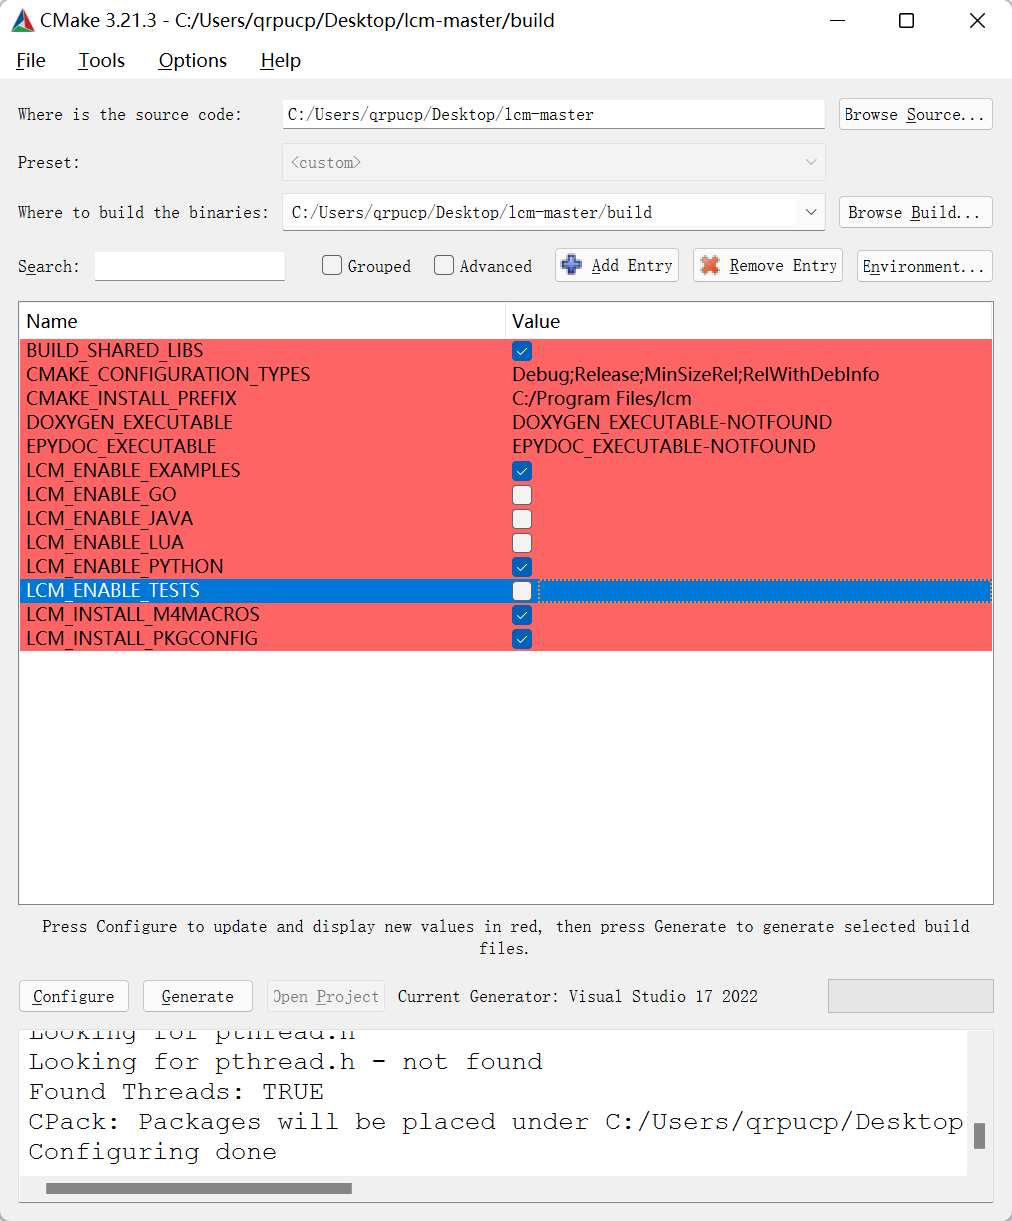The image size is (1012, 1221).
Task: Enable the LCM_ENABLE_TESTS checkbox
Action: (x=522, y=591)
